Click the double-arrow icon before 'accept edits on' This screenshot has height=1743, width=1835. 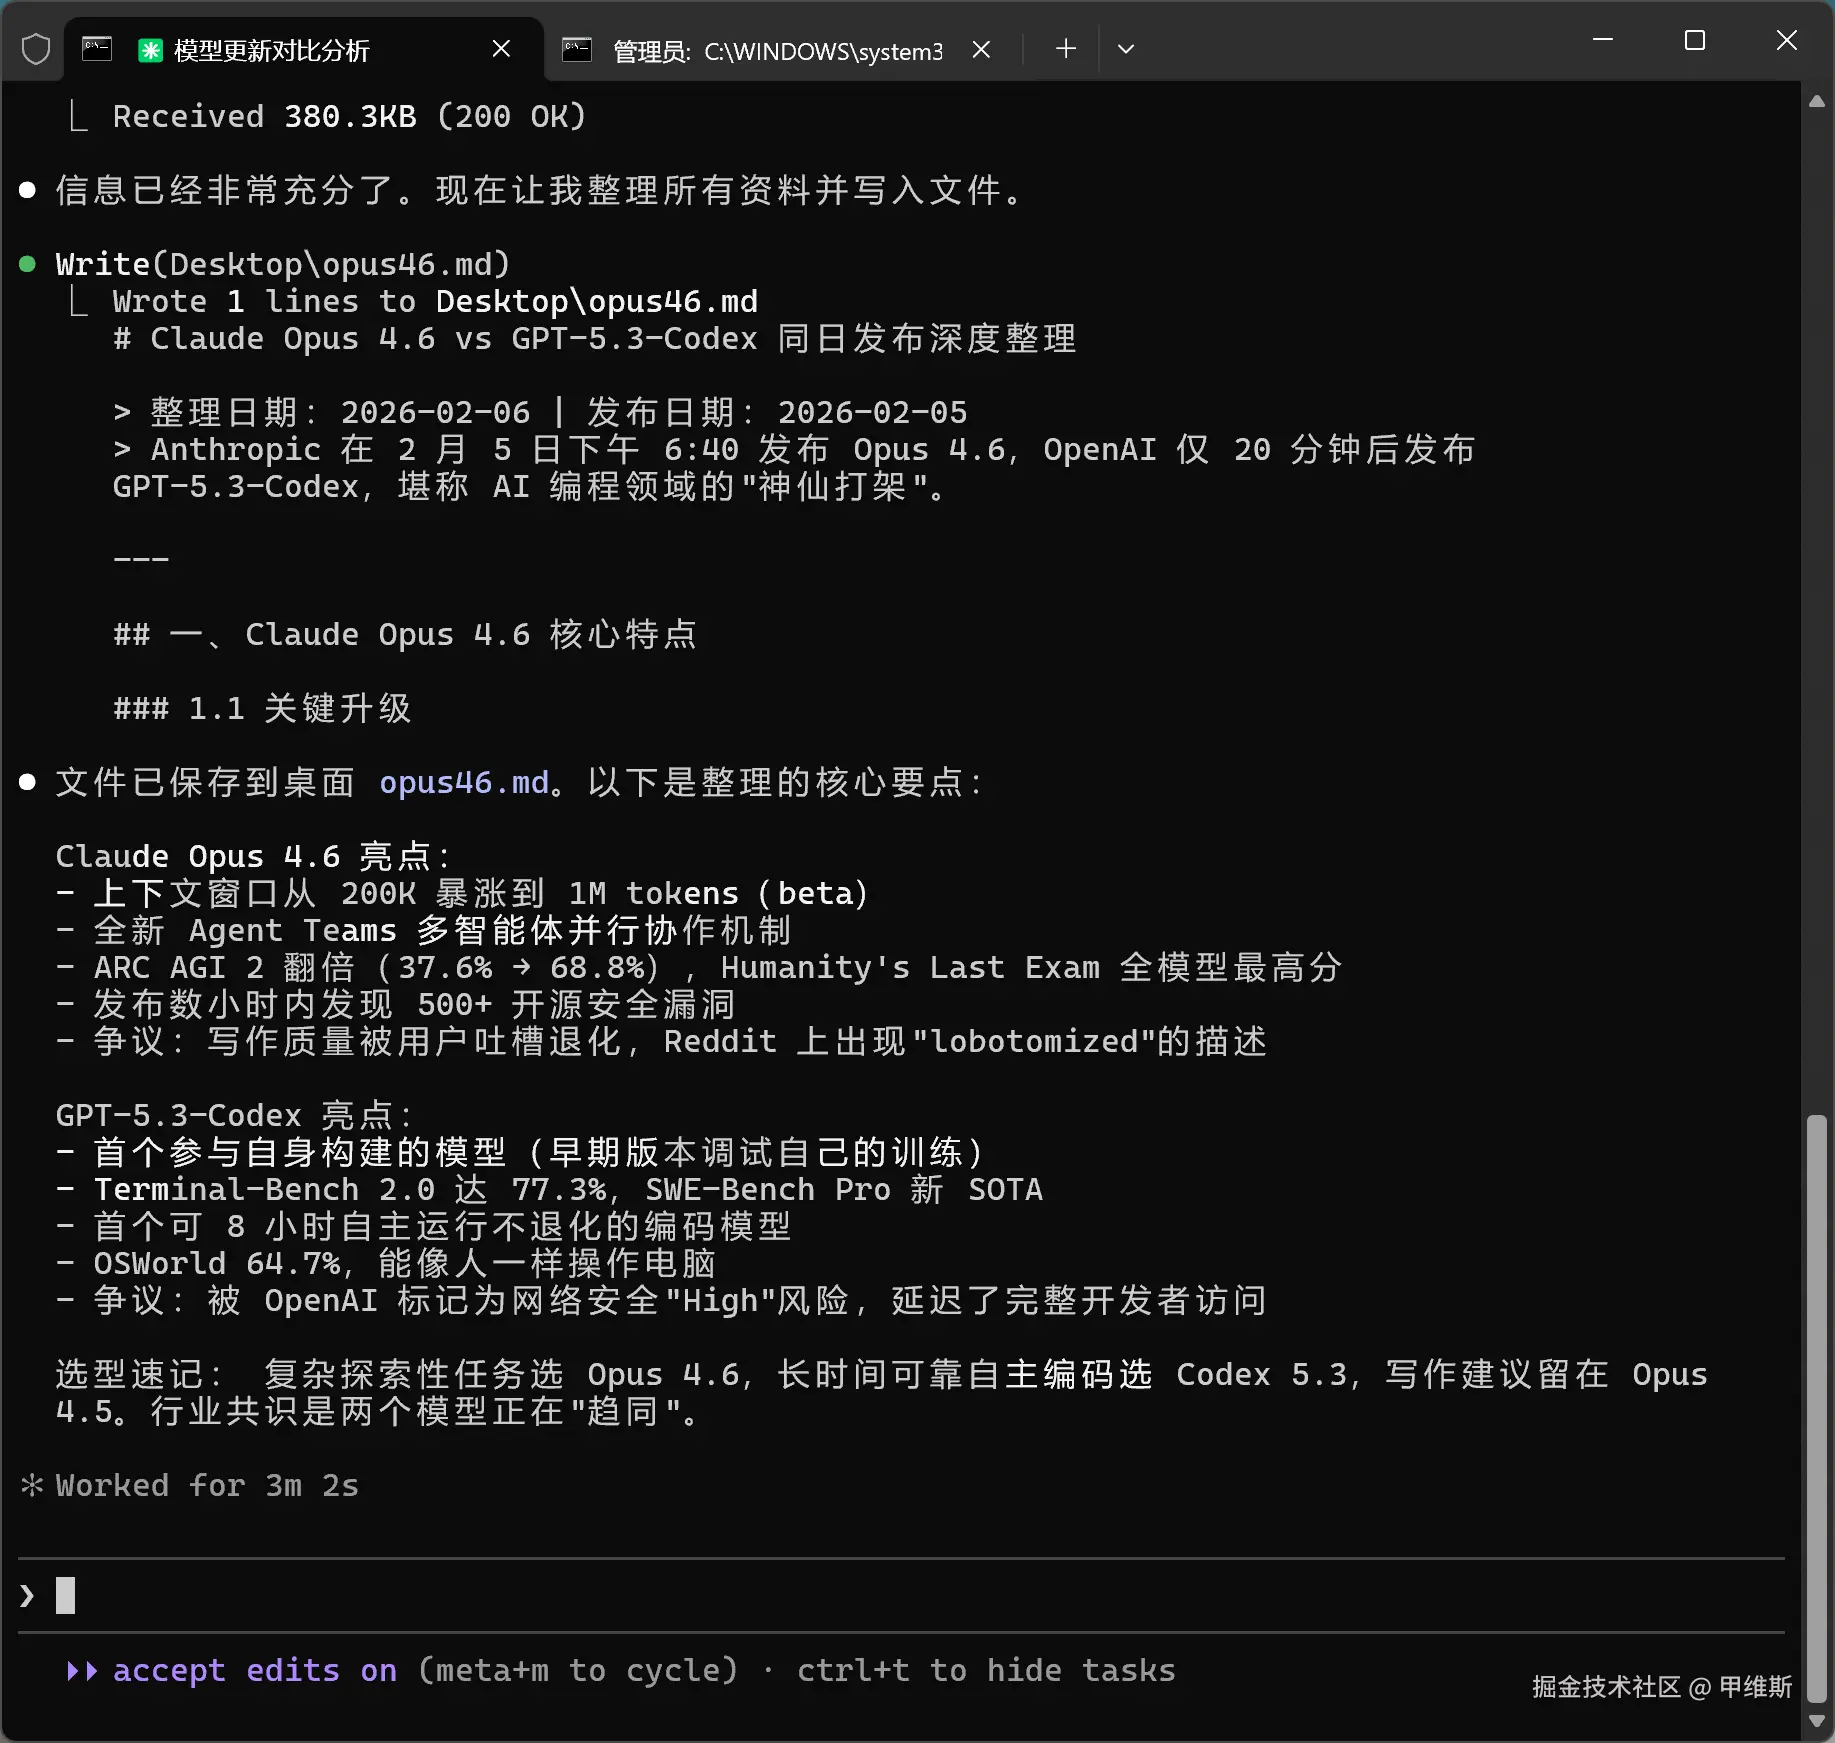point(82,1670)
